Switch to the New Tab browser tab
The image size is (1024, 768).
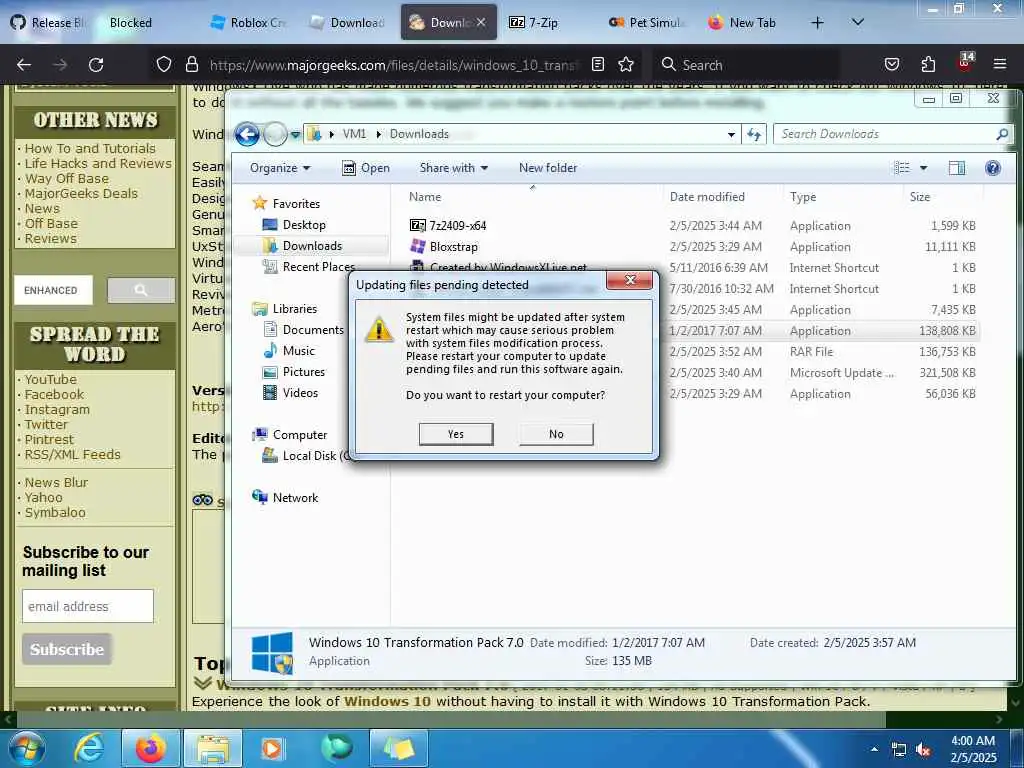(x=743, y=23)
